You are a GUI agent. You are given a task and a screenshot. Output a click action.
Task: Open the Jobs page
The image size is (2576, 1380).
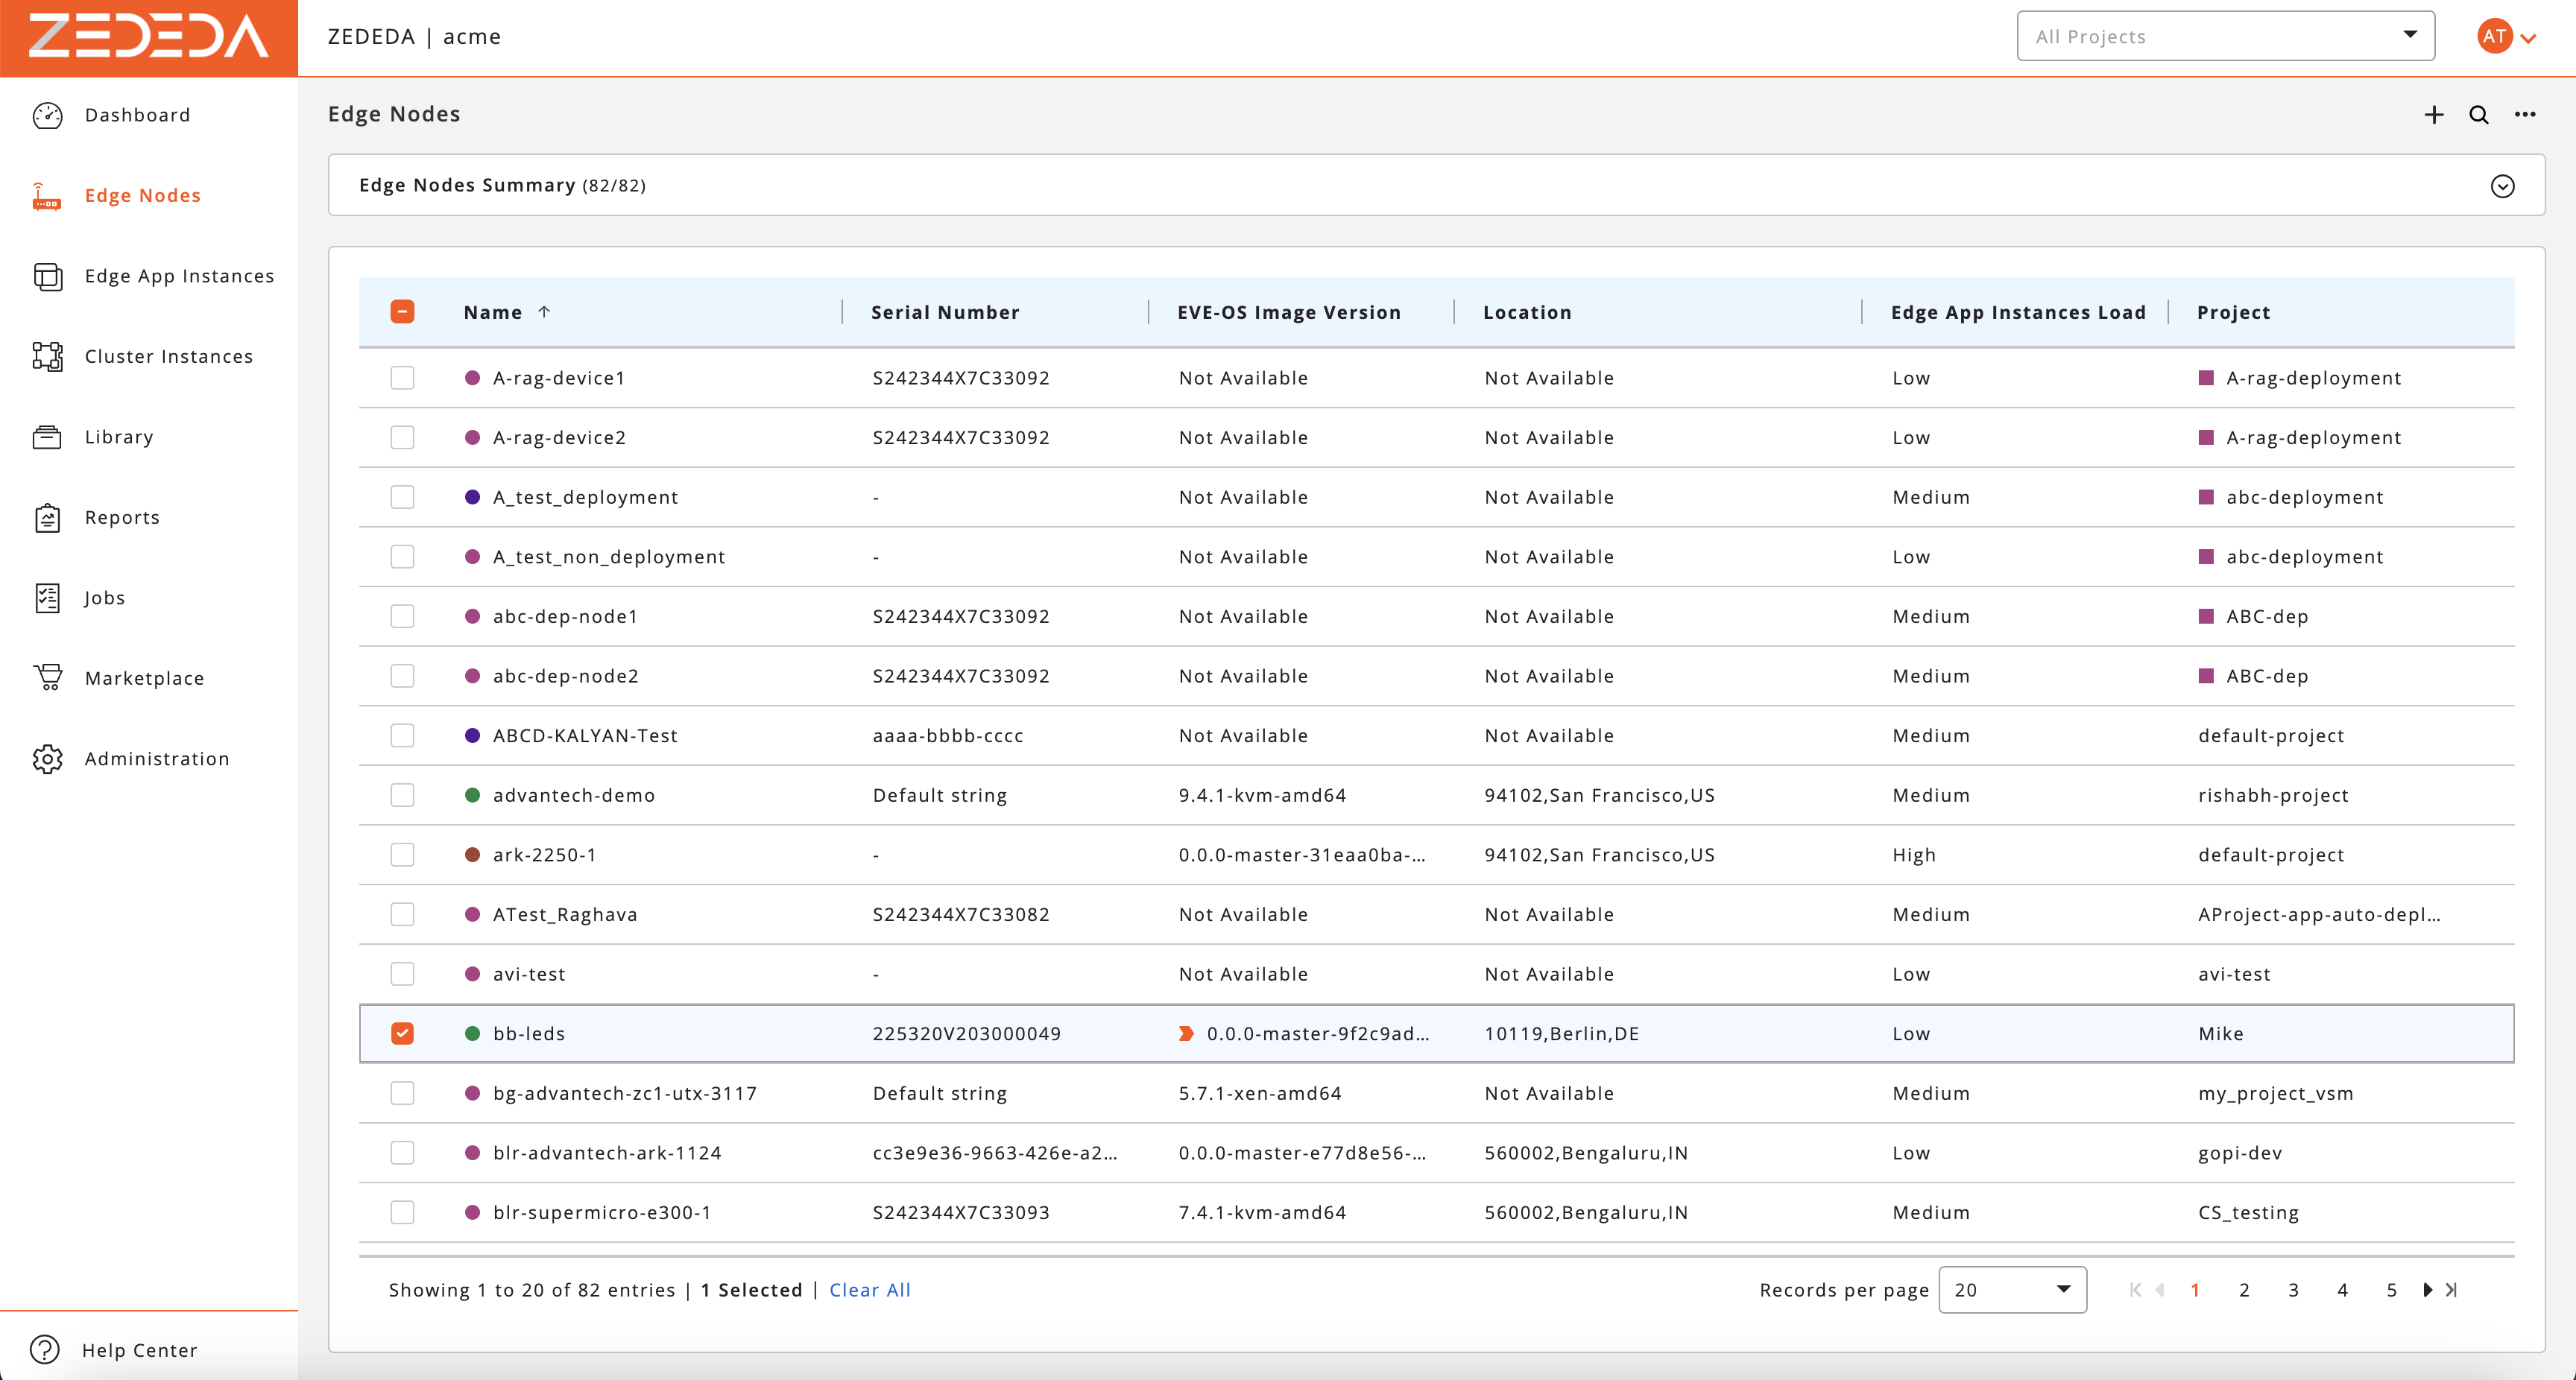tap(103, 598)
